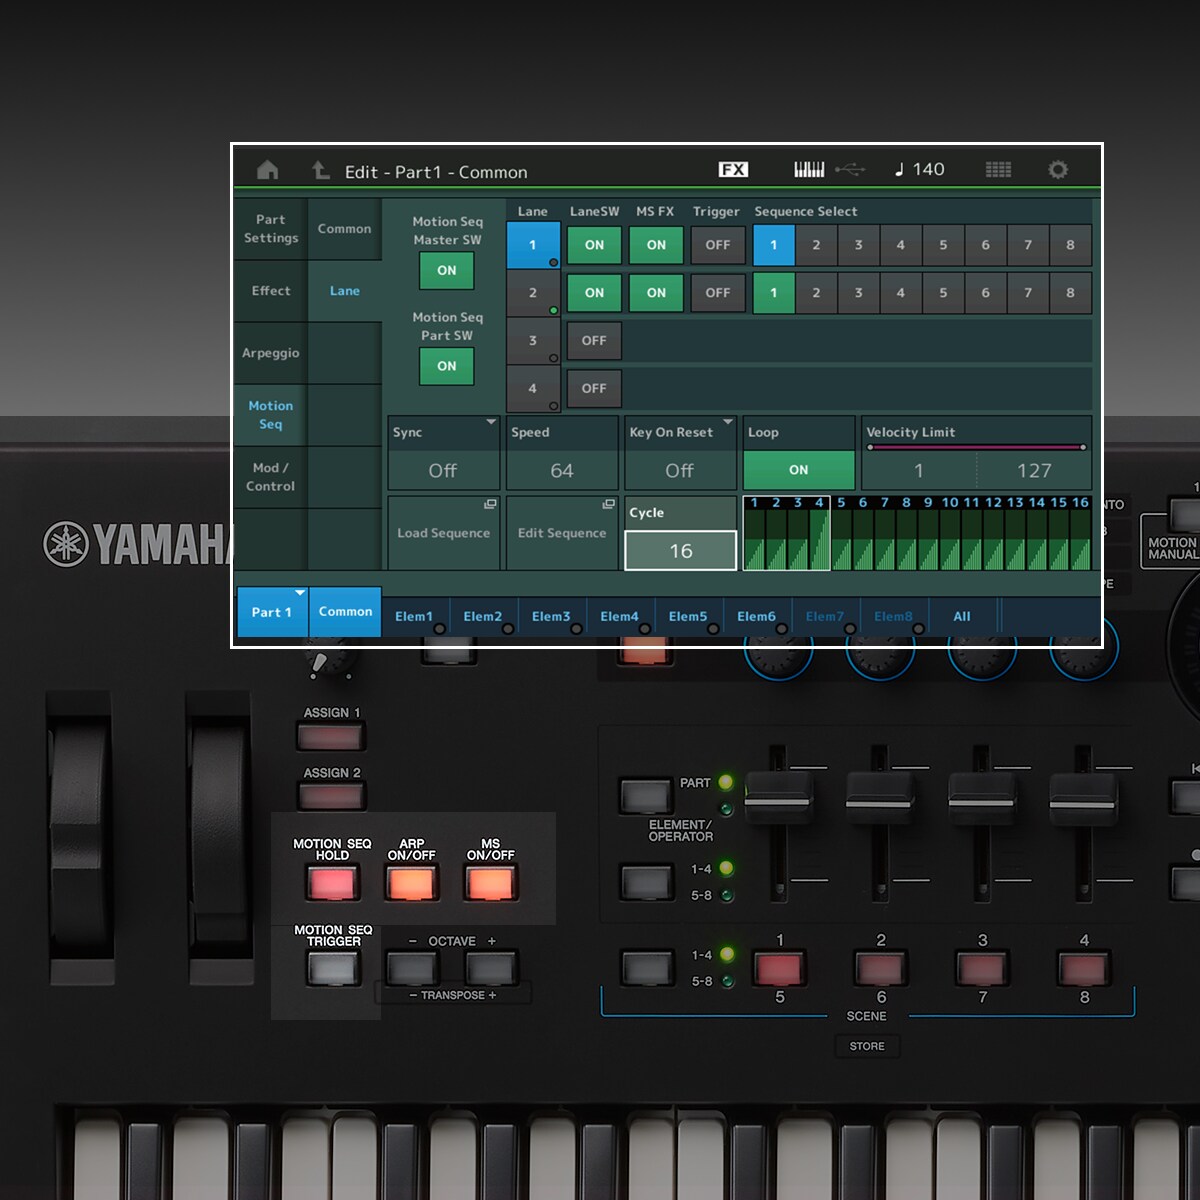
Task: Open the grid Live Set icon
Action: click(x=998, y=170)
